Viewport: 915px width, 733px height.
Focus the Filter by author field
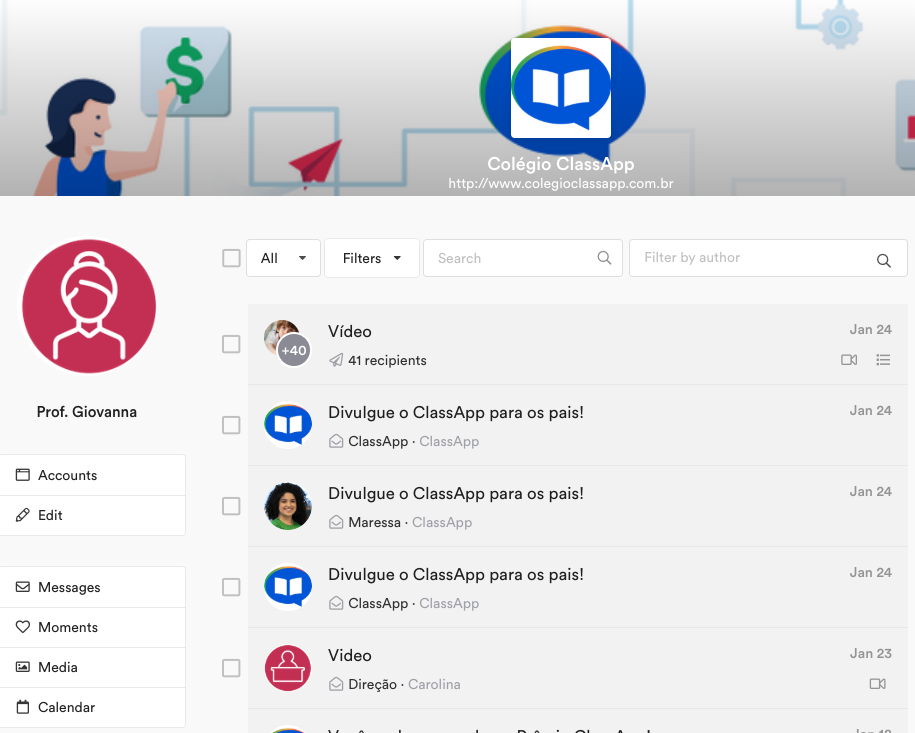point(768,258)
